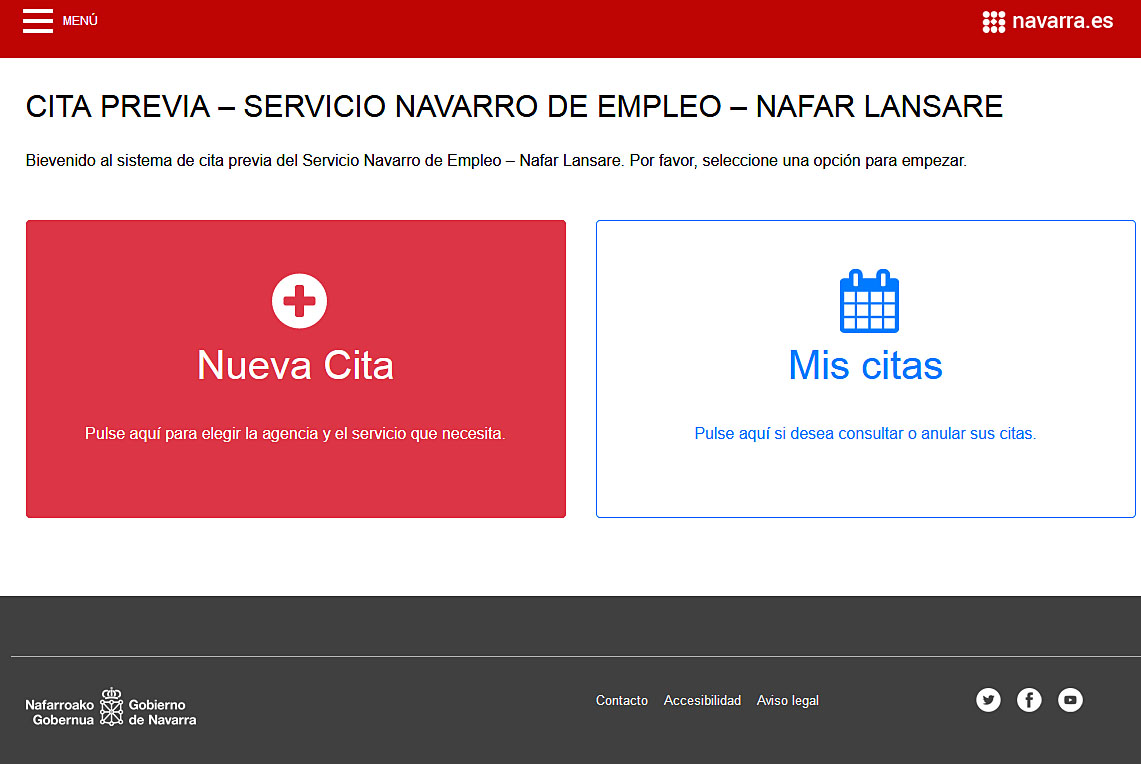This screenshot has width=1141, height=764.
Task: Open the Facebook social icon
Action: (1029, 700)
